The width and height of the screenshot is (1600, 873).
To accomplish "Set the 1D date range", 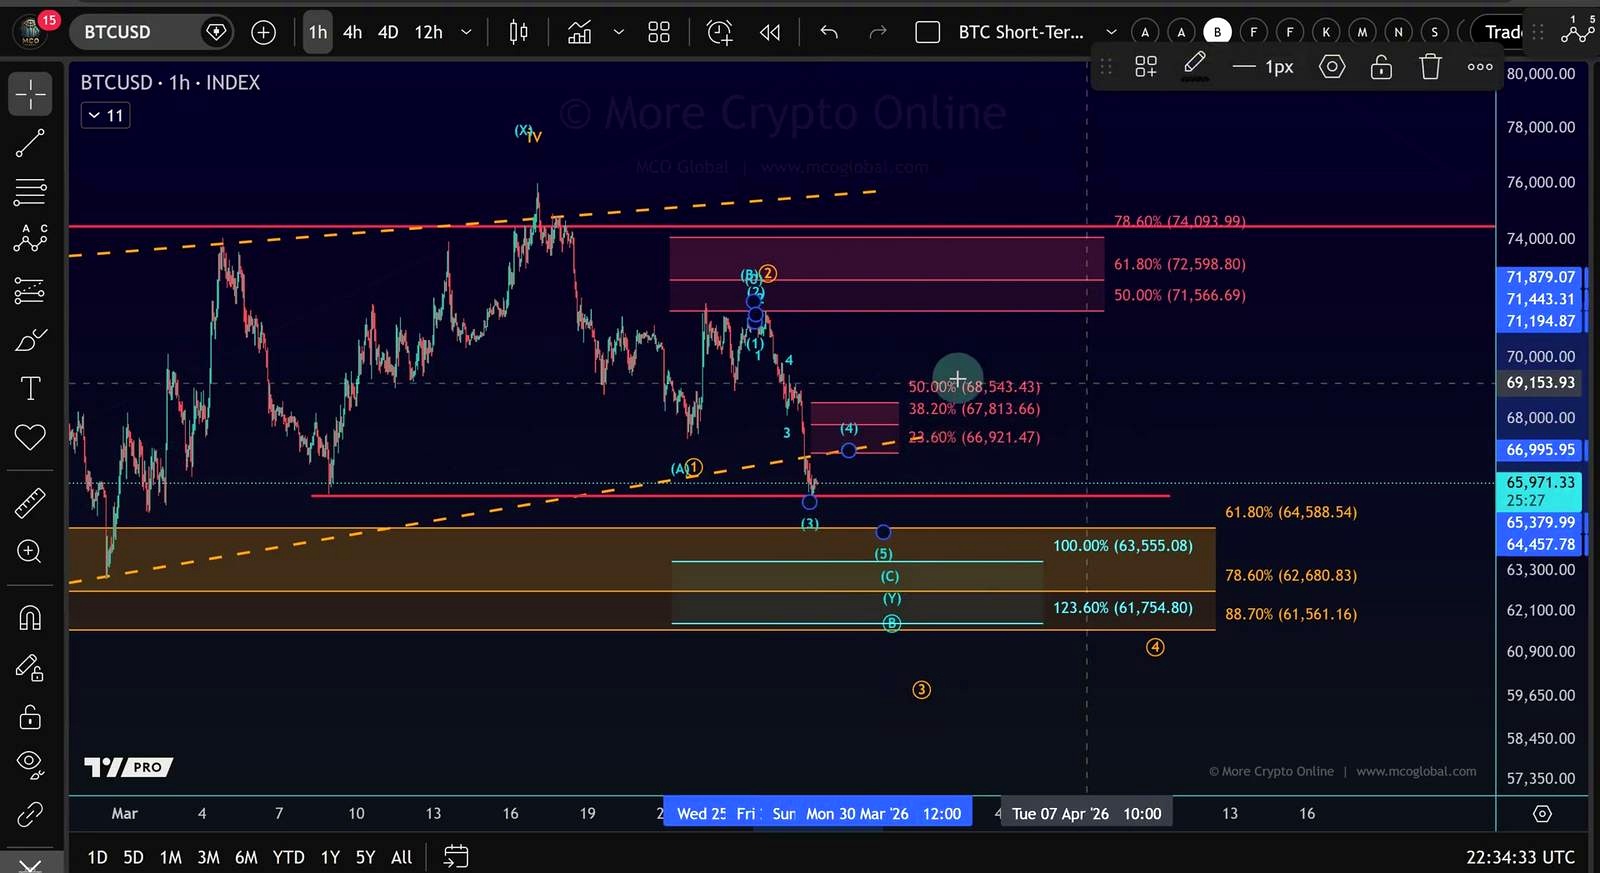I will coord(97,857).
